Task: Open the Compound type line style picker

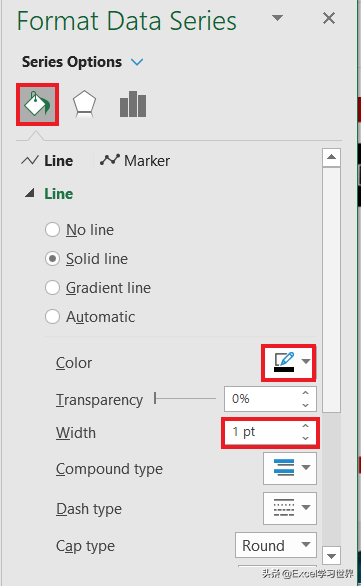Action: pos(290,468)
